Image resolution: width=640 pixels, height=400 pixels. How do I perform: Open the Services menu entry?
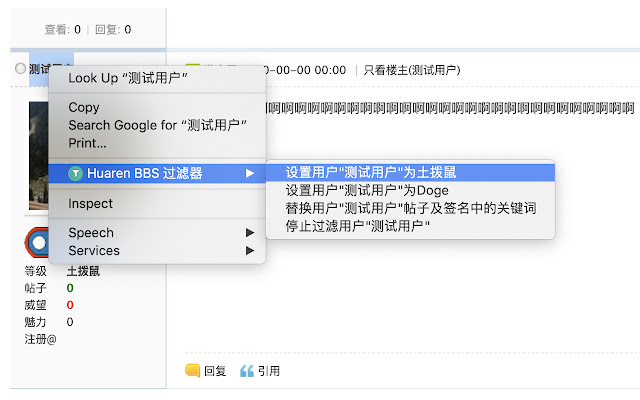coord(157,251)
